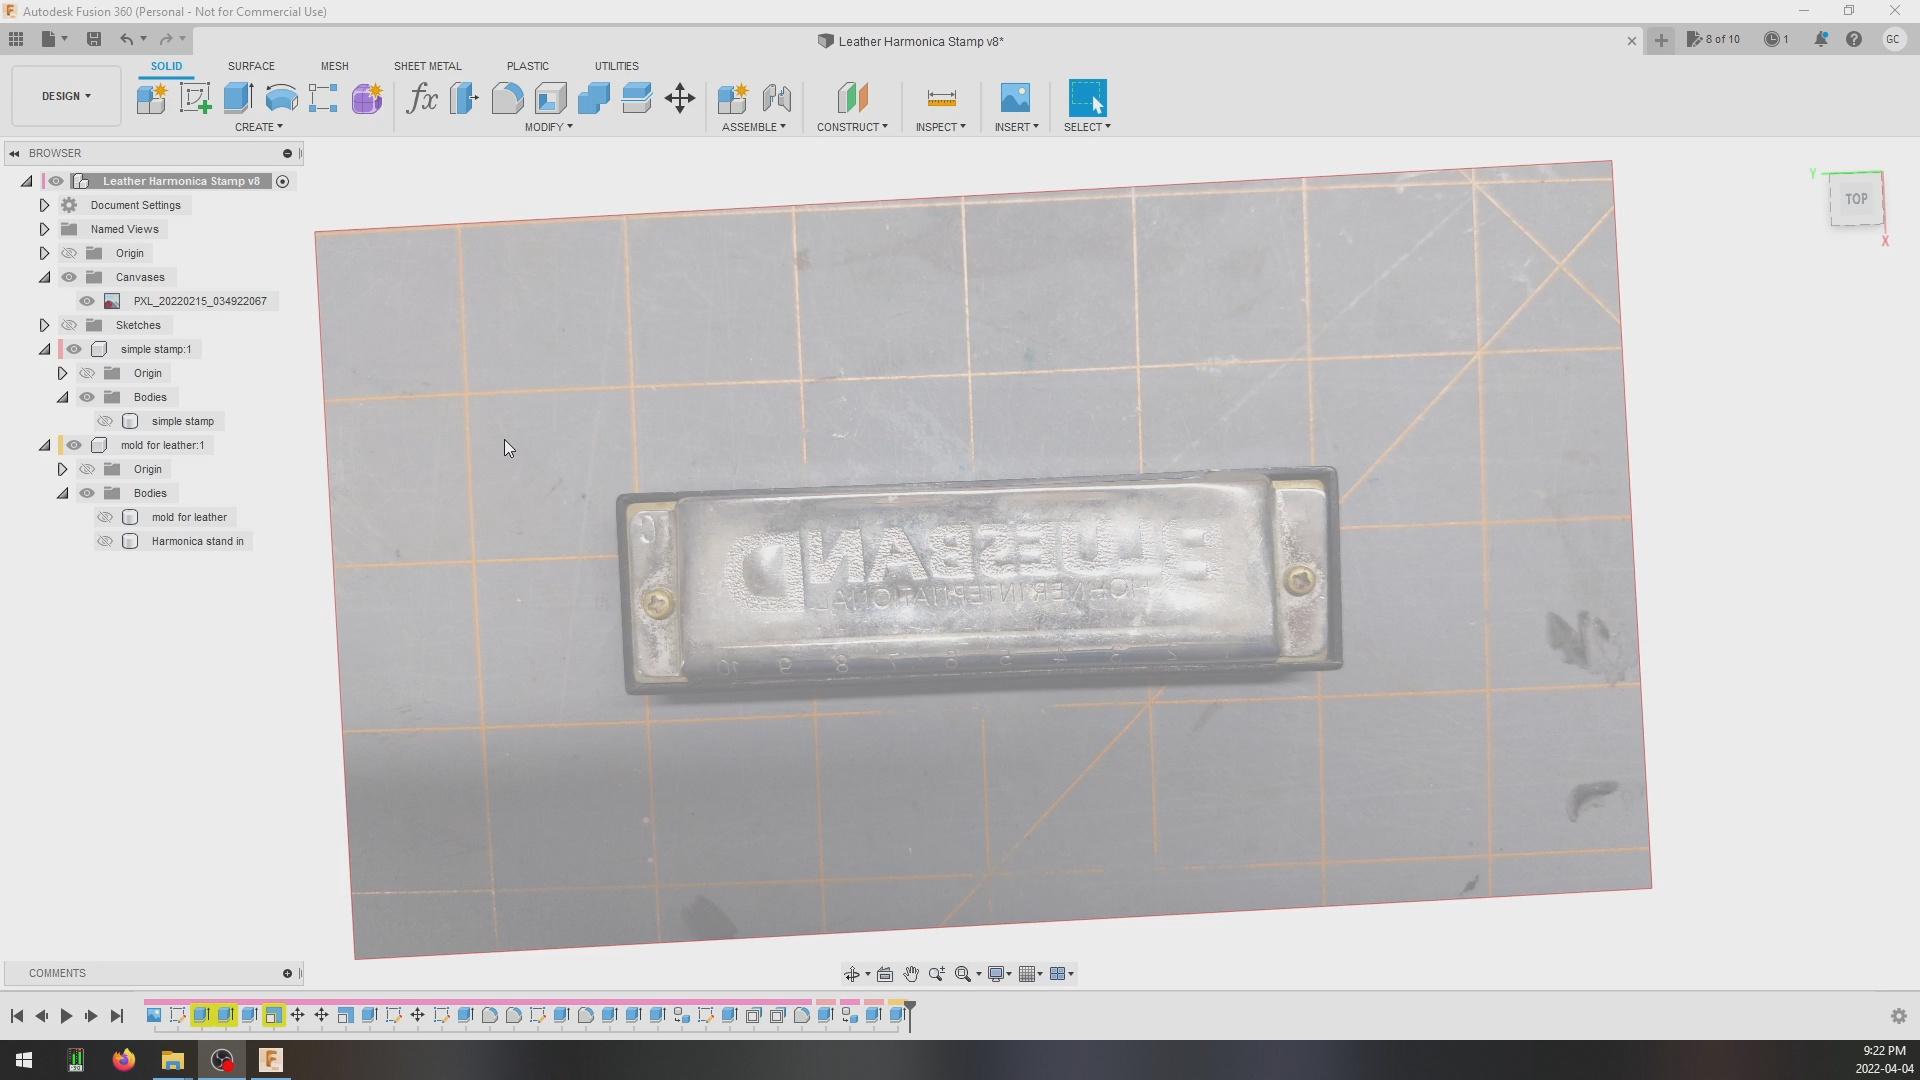The height and width of the screenshot is (1080, 1920).
Task: Open the CREATE dropdown menu
Action: click(259, 127)
